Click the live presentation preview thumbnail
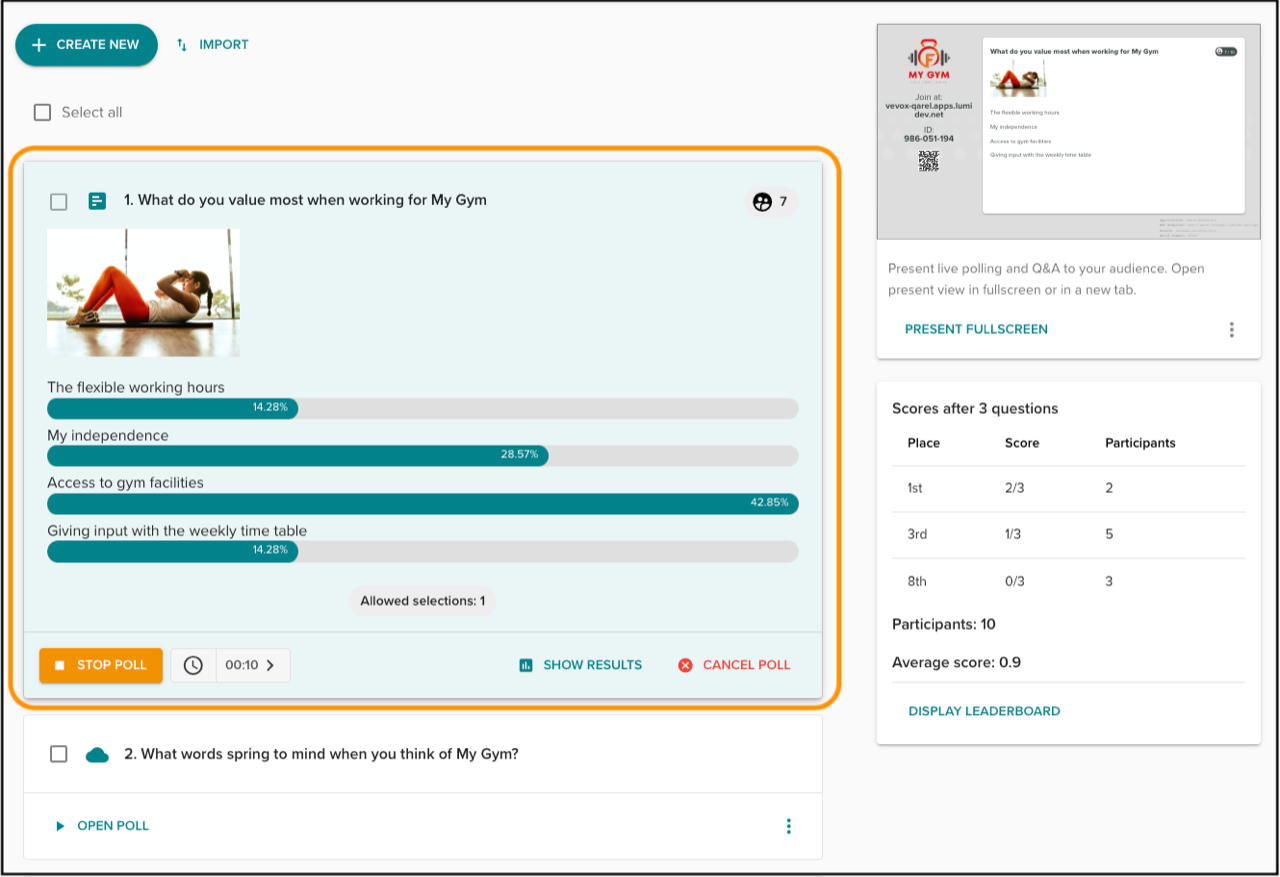This screenshot has height=877, width=1280. point(1068,131)
